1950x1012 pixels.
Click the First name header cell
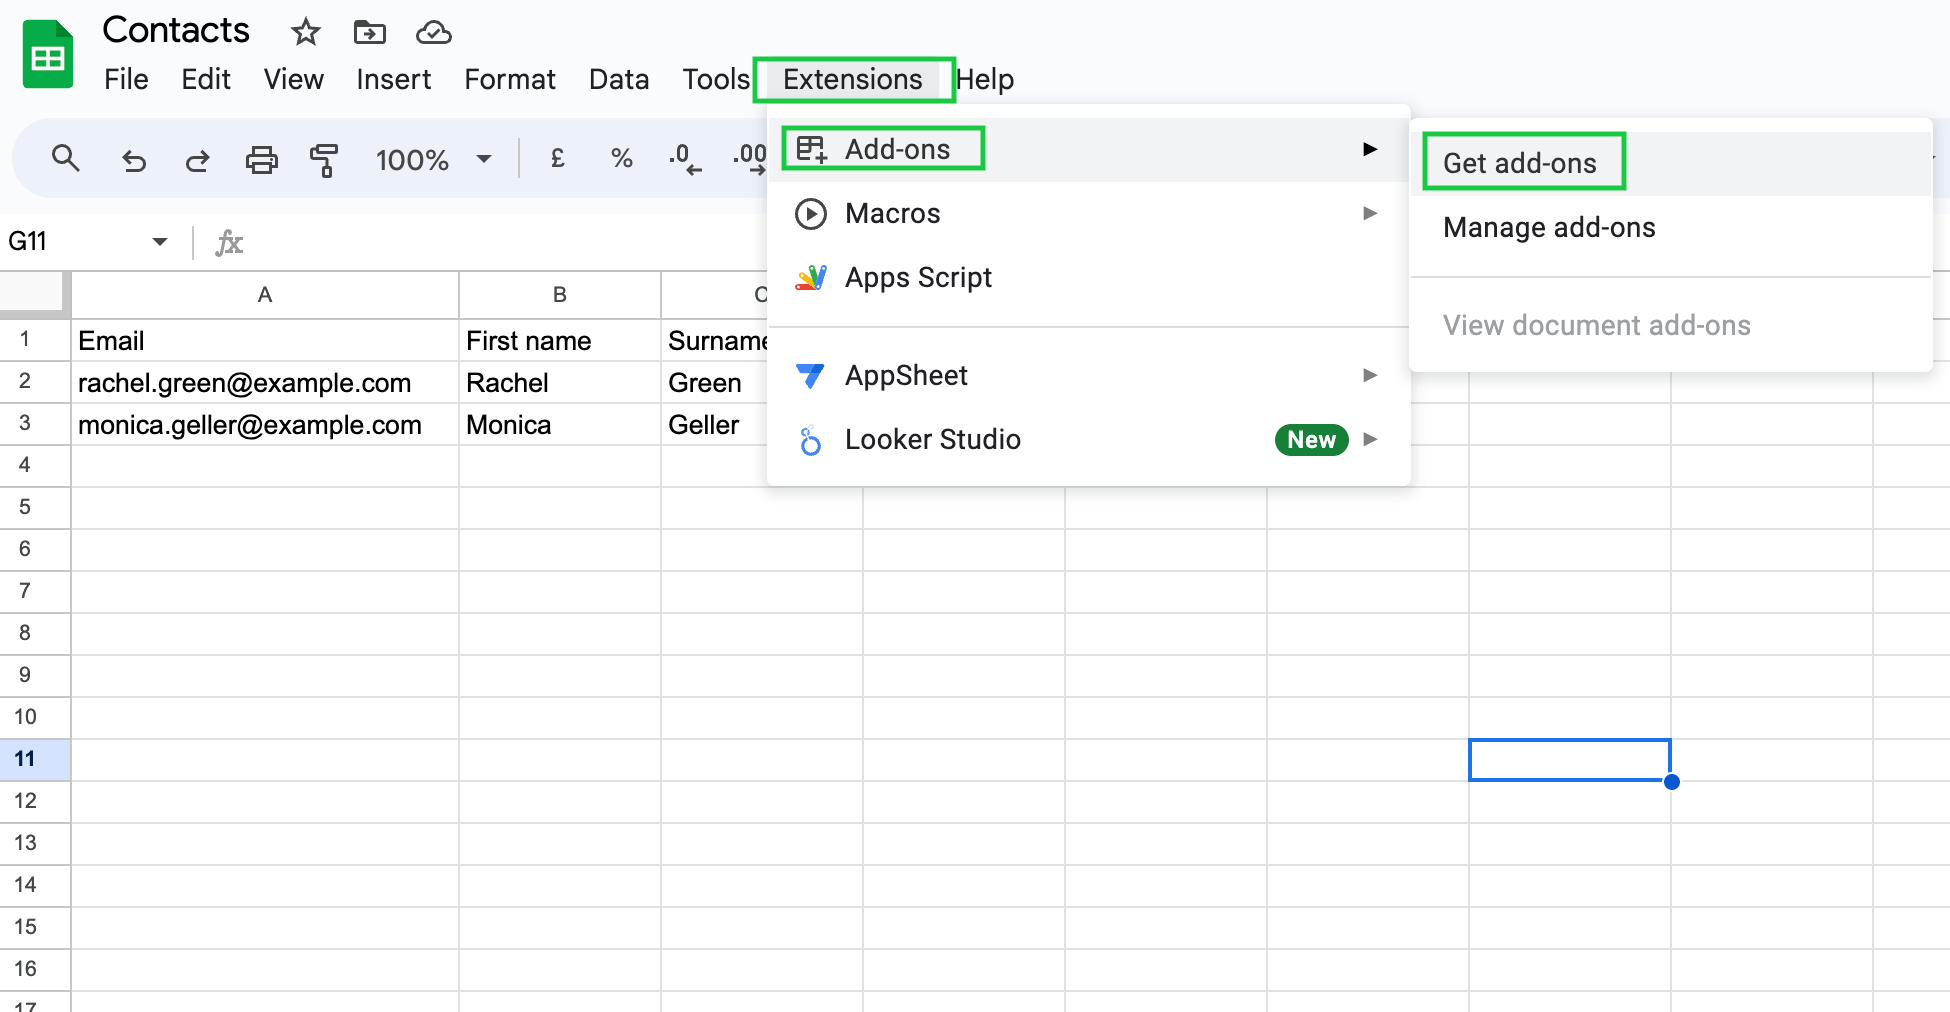click(x=560, y=340)
